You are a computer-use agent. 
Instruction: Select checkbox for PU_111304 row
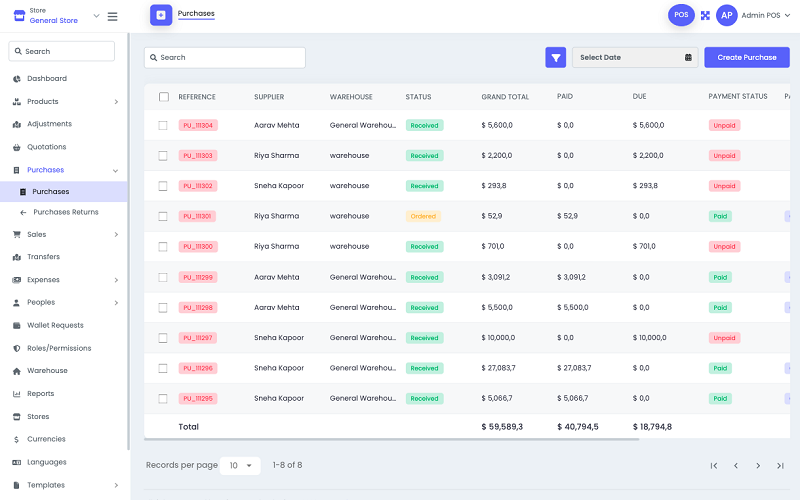tap(164, 125)
